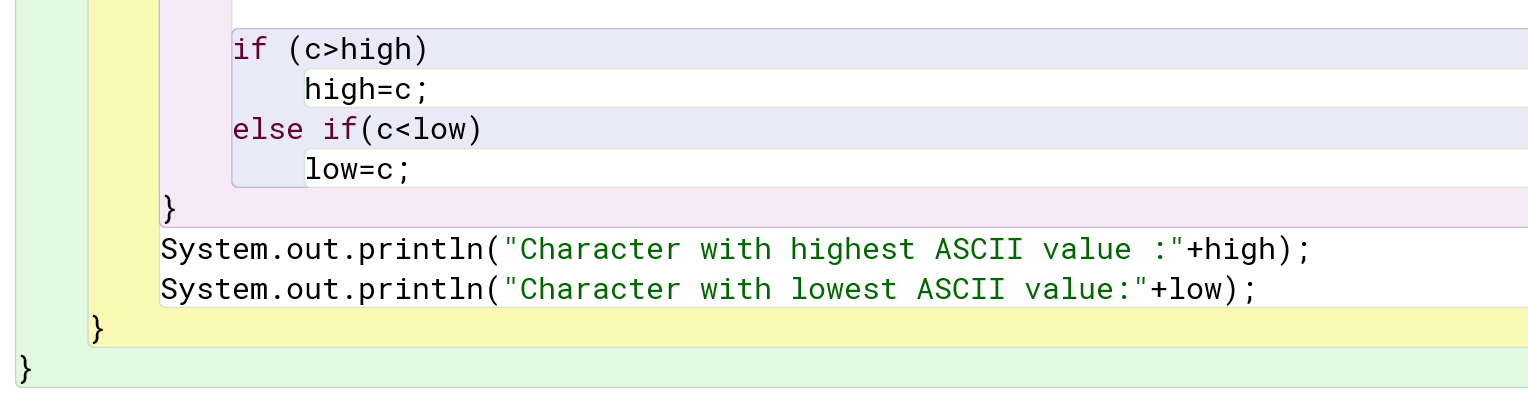Click the "if" keyword after "else"
This screenshot has width=1528, height=405.
coord(340,130)
